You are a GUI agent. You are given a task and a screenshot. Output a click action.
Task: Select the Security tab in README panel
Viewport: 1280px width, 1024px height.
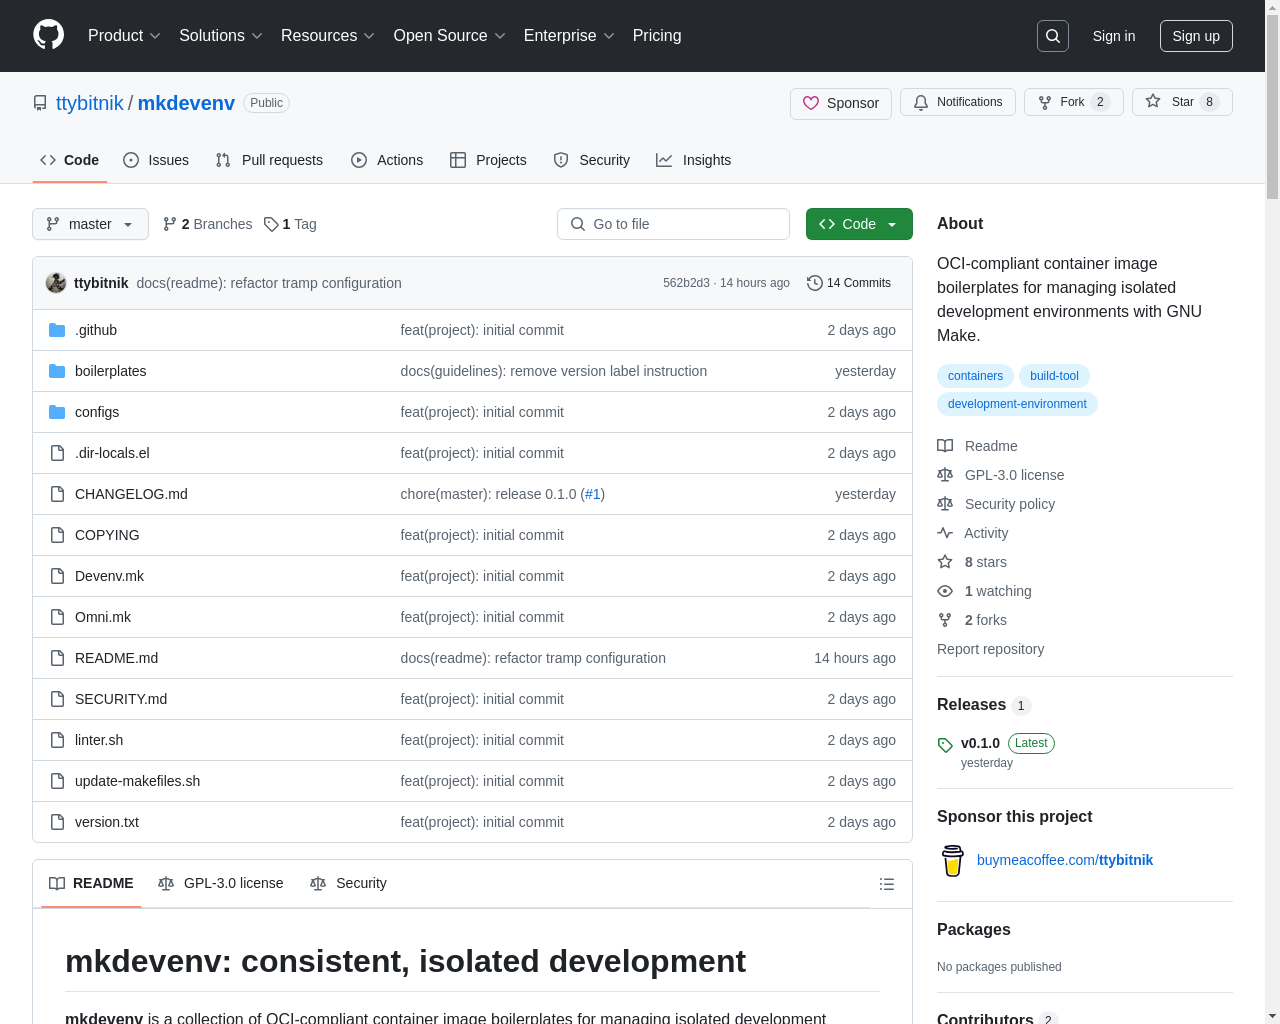(348, 884)
